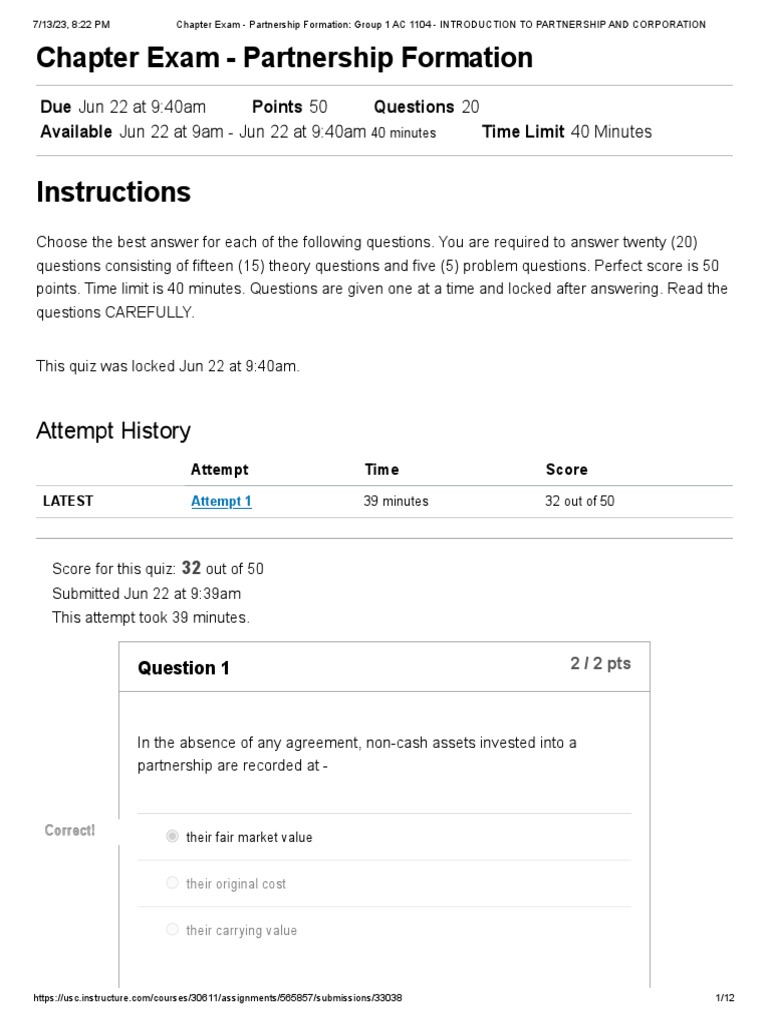Select the Score column header
768x1024 pixels.
point(567,470)
